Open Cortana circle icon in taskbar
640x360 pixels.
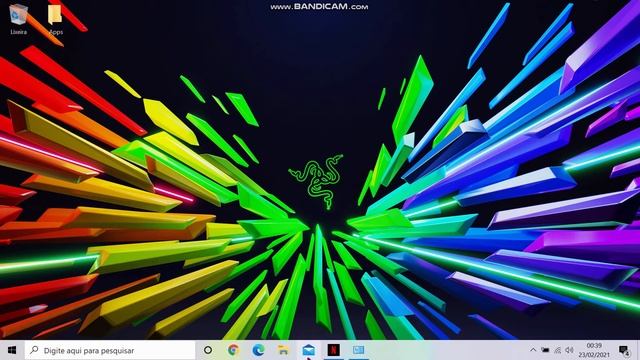click(x=208, y=350)
